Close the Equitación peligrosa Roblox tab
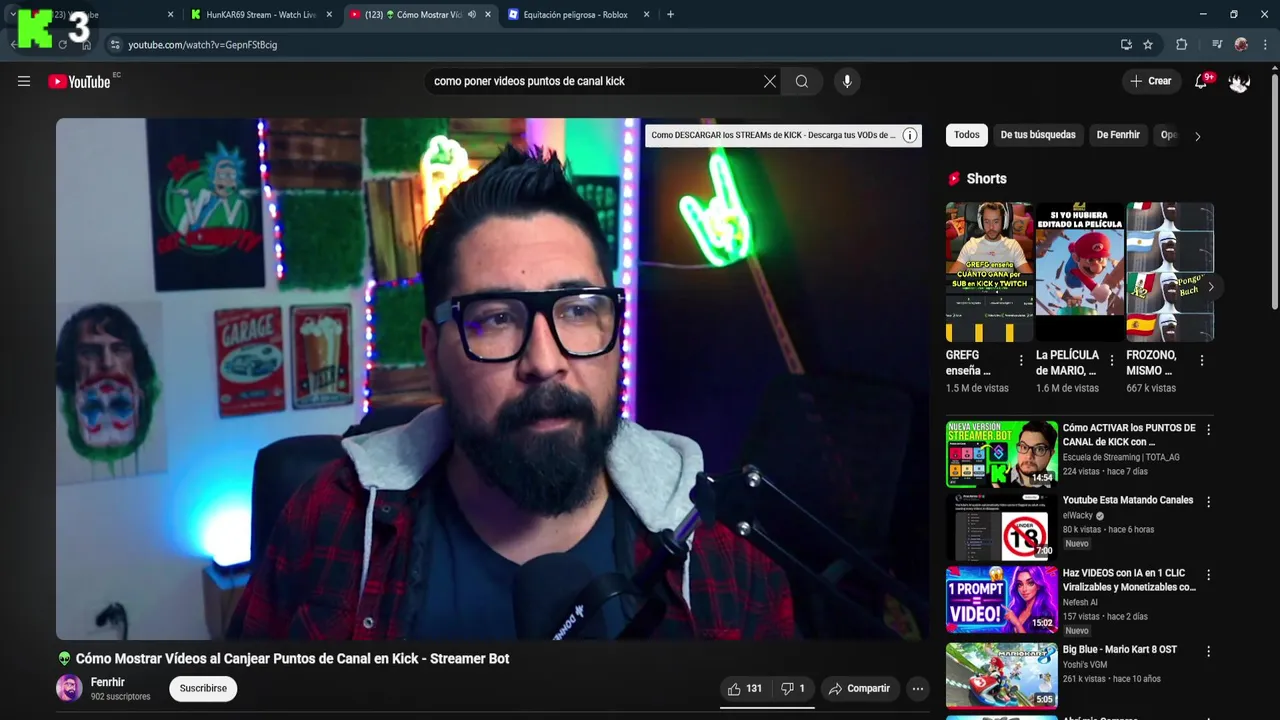This screenshot has height=720, width=1280. [x=647, y=15]
